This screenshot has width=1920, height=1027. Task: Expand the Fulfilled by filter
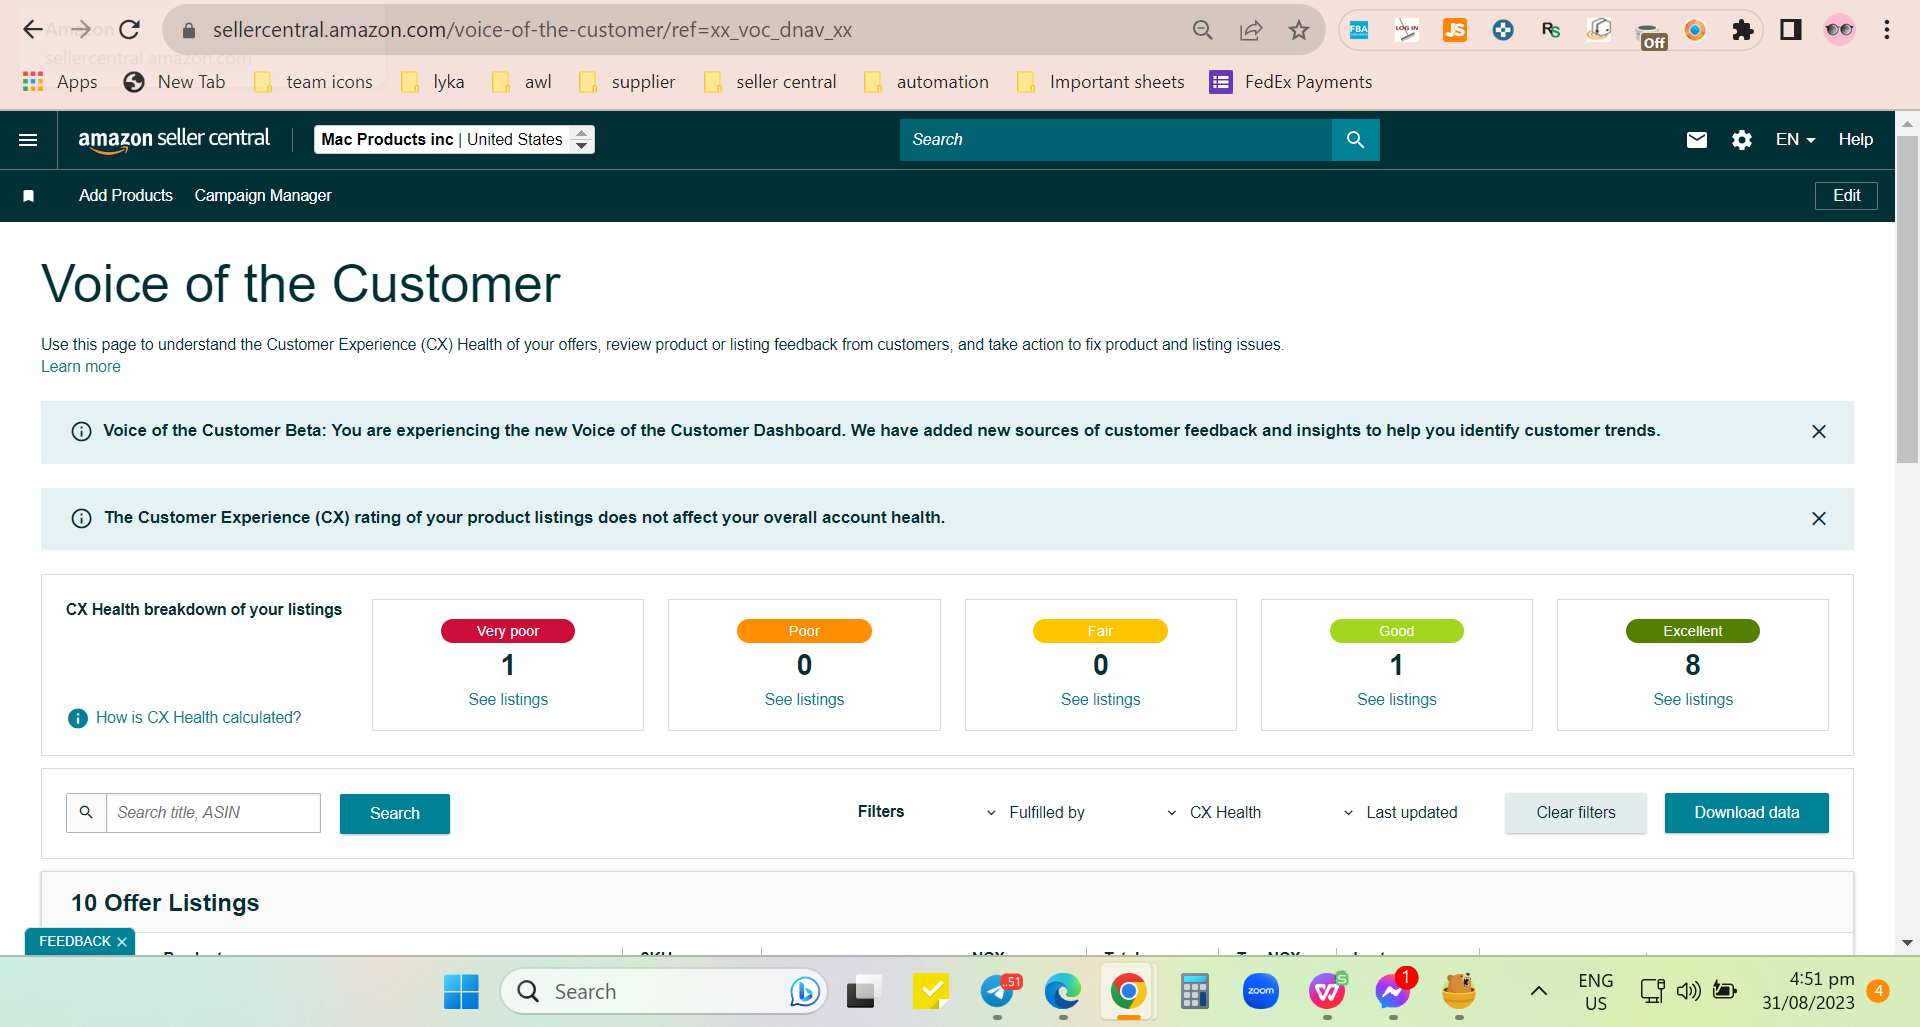click(1035, 813)
